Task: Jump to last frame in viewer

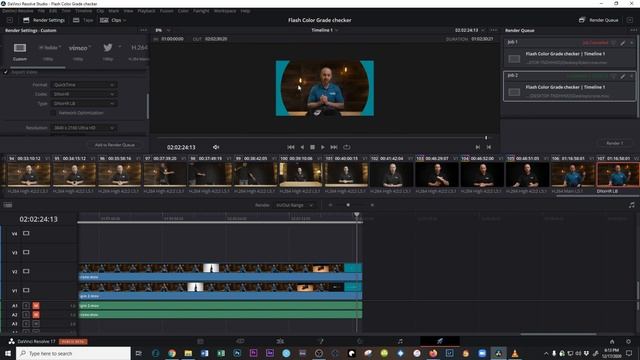Action: pos(334,147)
